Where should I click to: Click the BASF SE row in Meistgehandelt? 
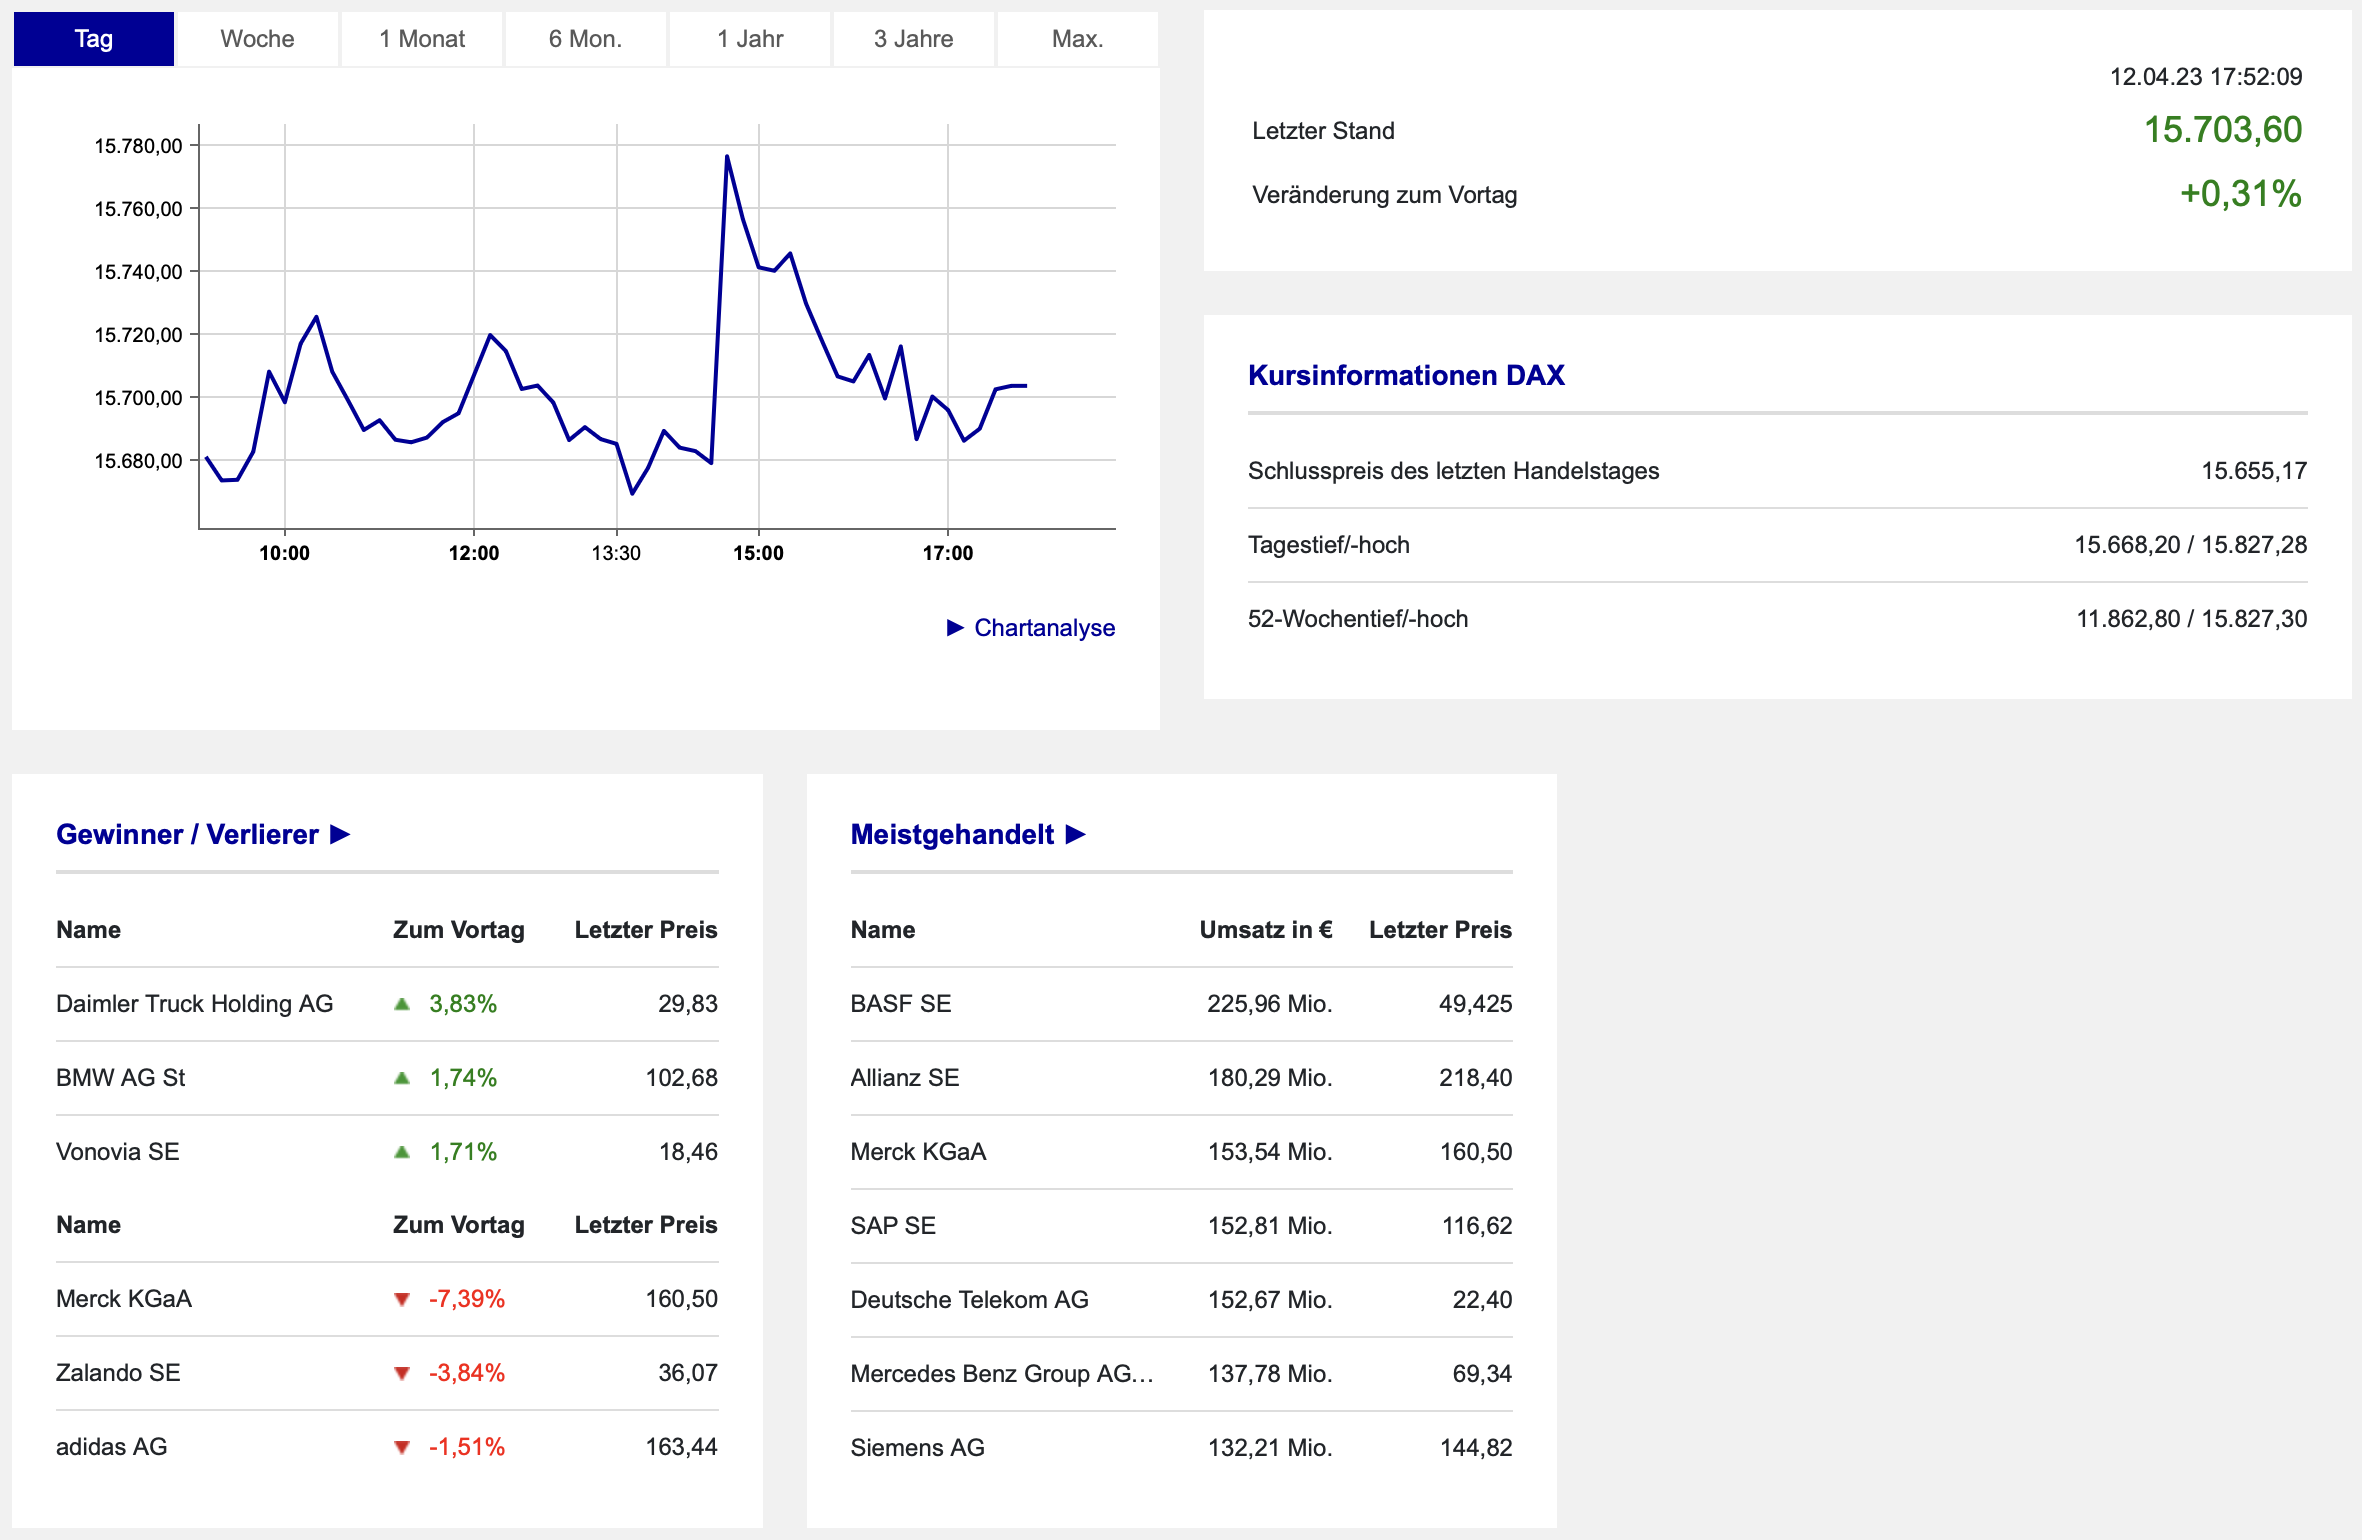(901, 1004)
